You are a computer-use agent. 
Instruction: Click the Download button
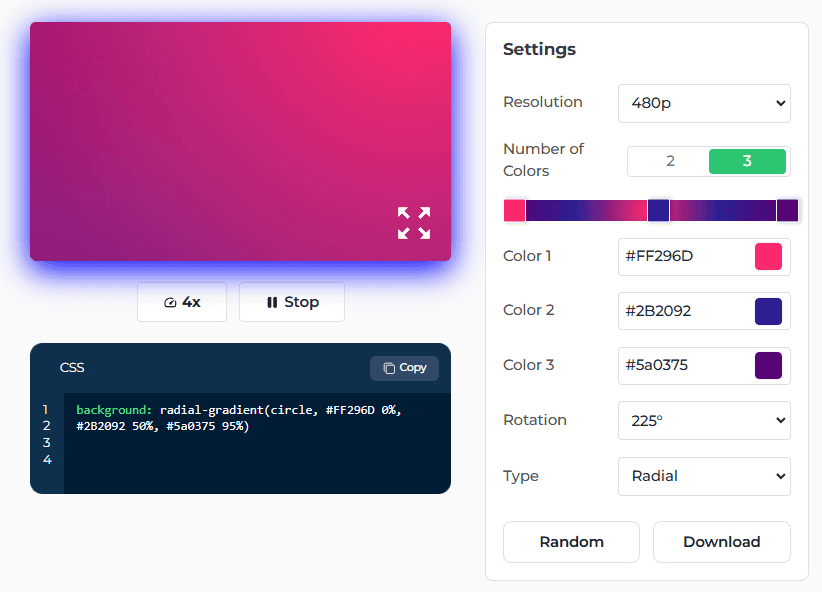721,541
